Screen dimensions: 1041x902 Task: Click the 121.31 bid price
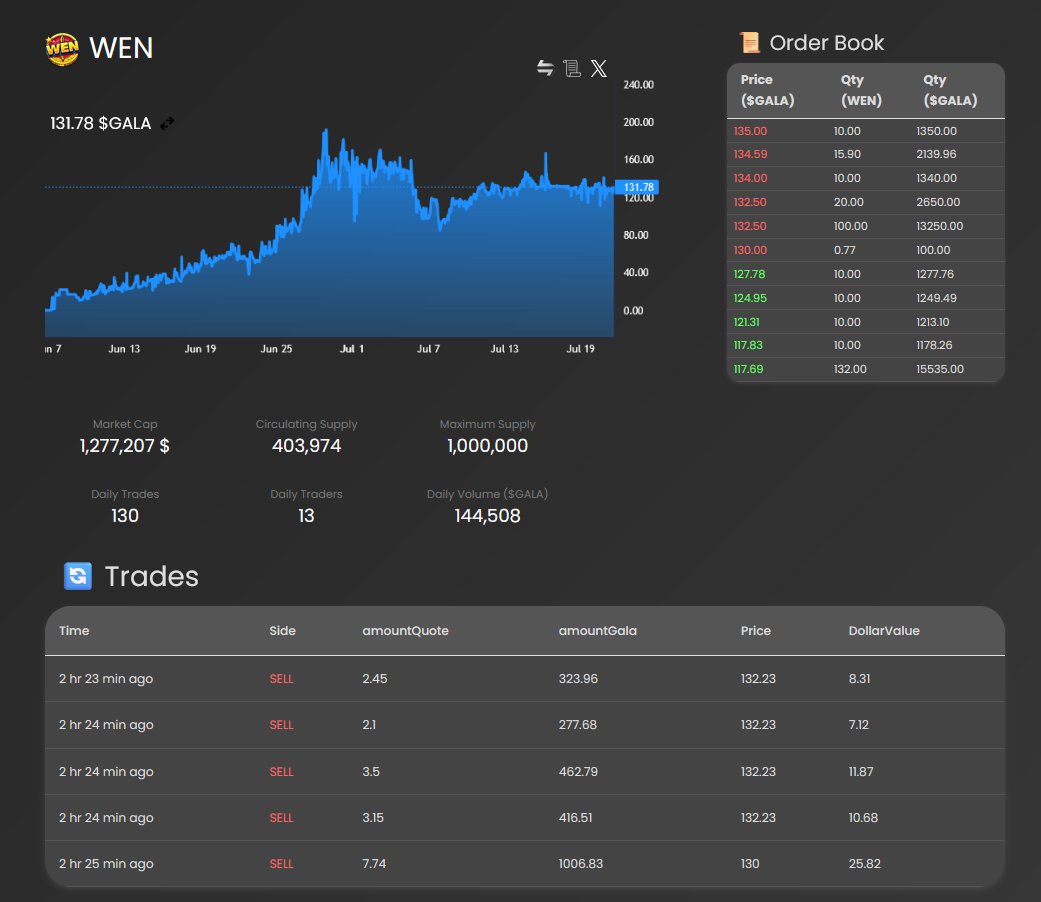pos(746,322)
